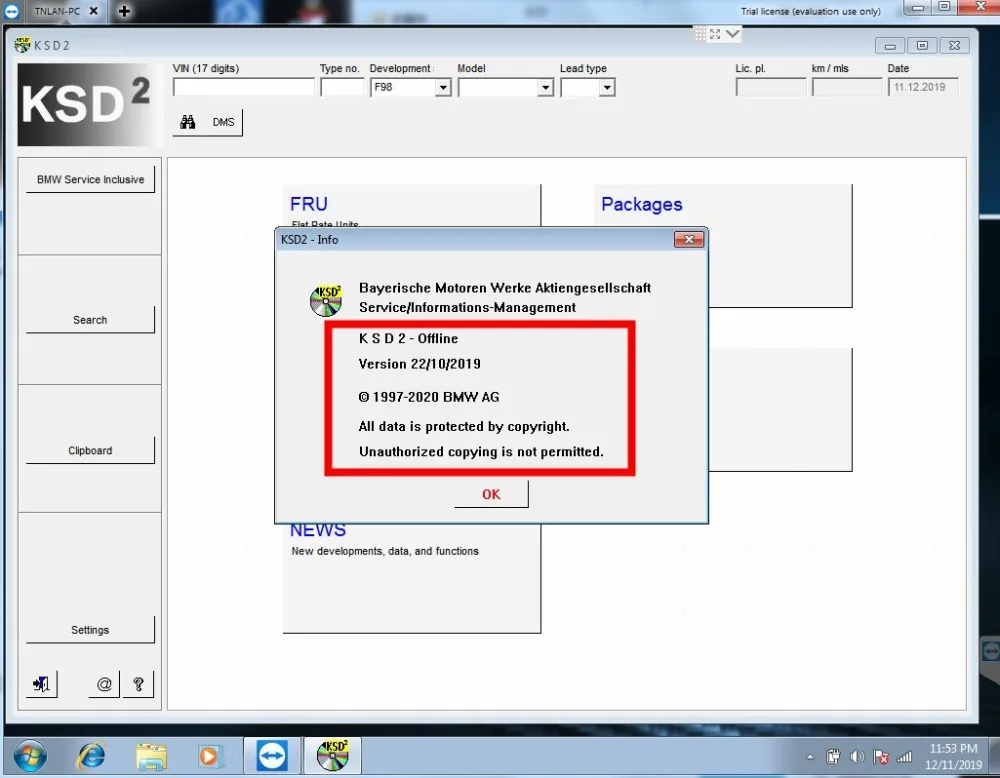
Task: Minimize the KSD2 application window
Action: [x=890, y=45]
